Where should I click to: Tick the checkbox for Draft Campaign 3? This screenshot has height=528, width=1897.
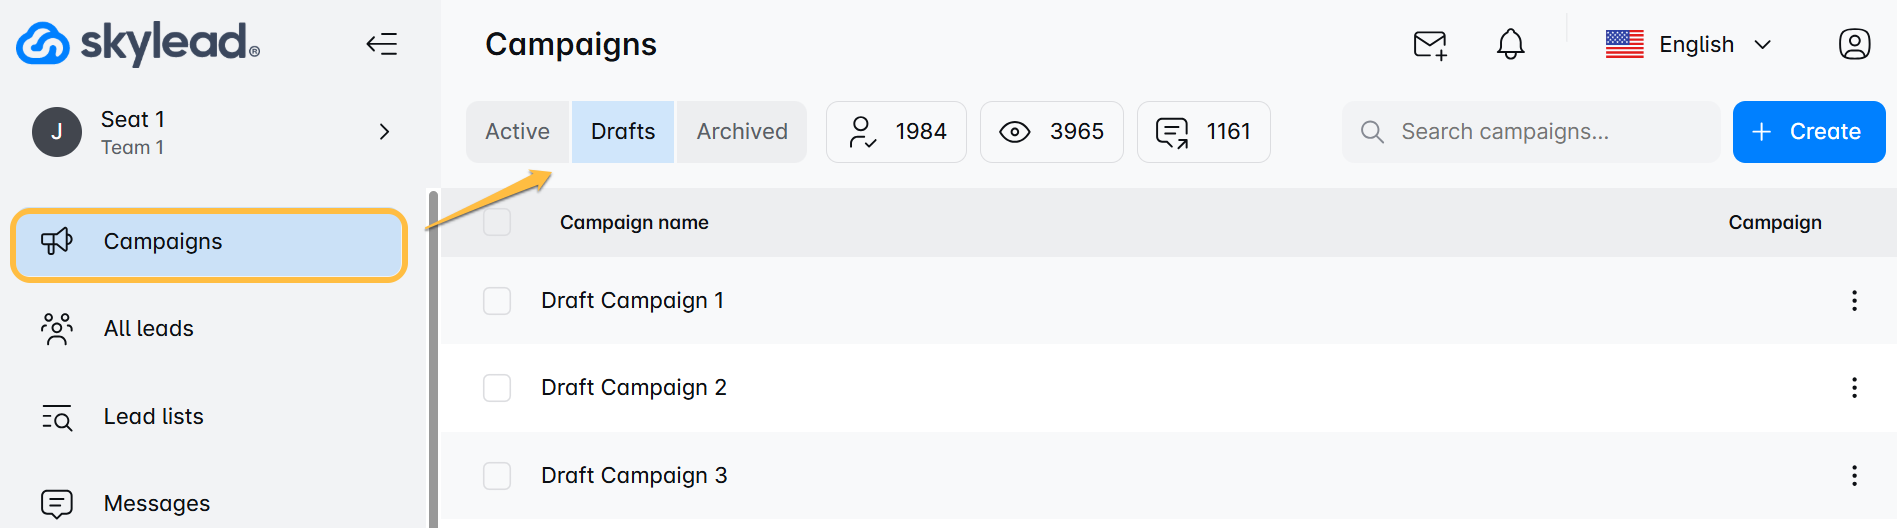pos(497,476)
